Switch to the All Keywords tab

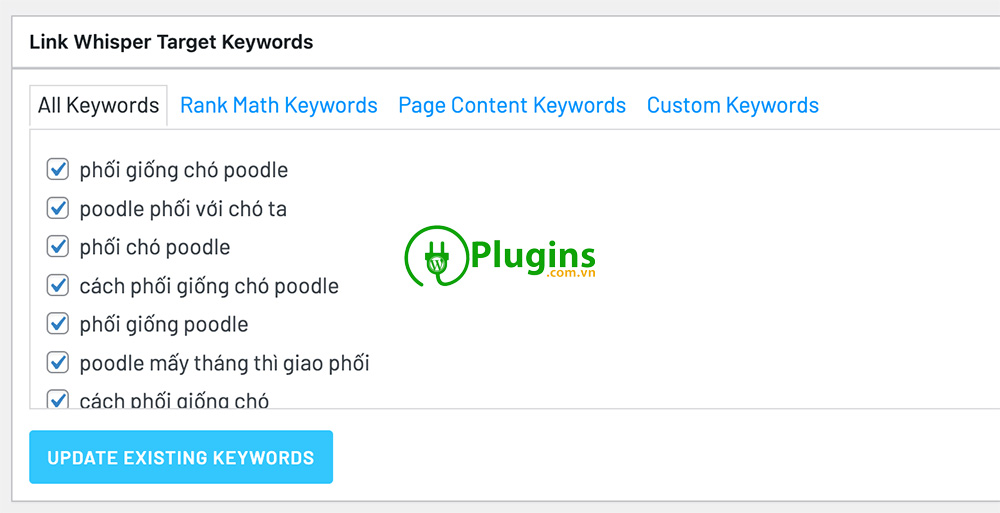[x=98, y=105]
